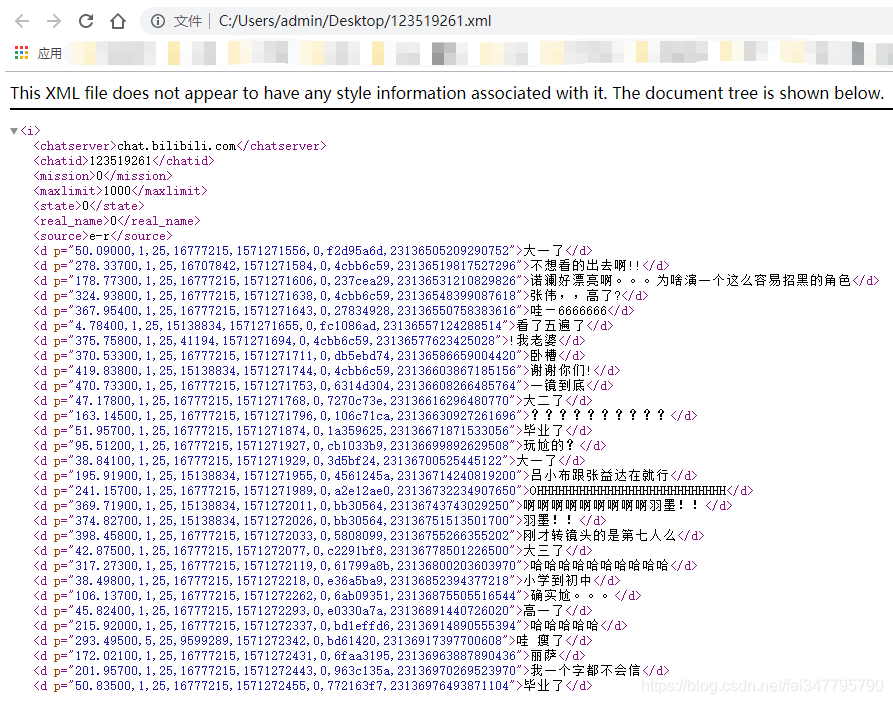
Task: Select danmaku line starting p="50.83500
Action: click(x=313, y=685)
